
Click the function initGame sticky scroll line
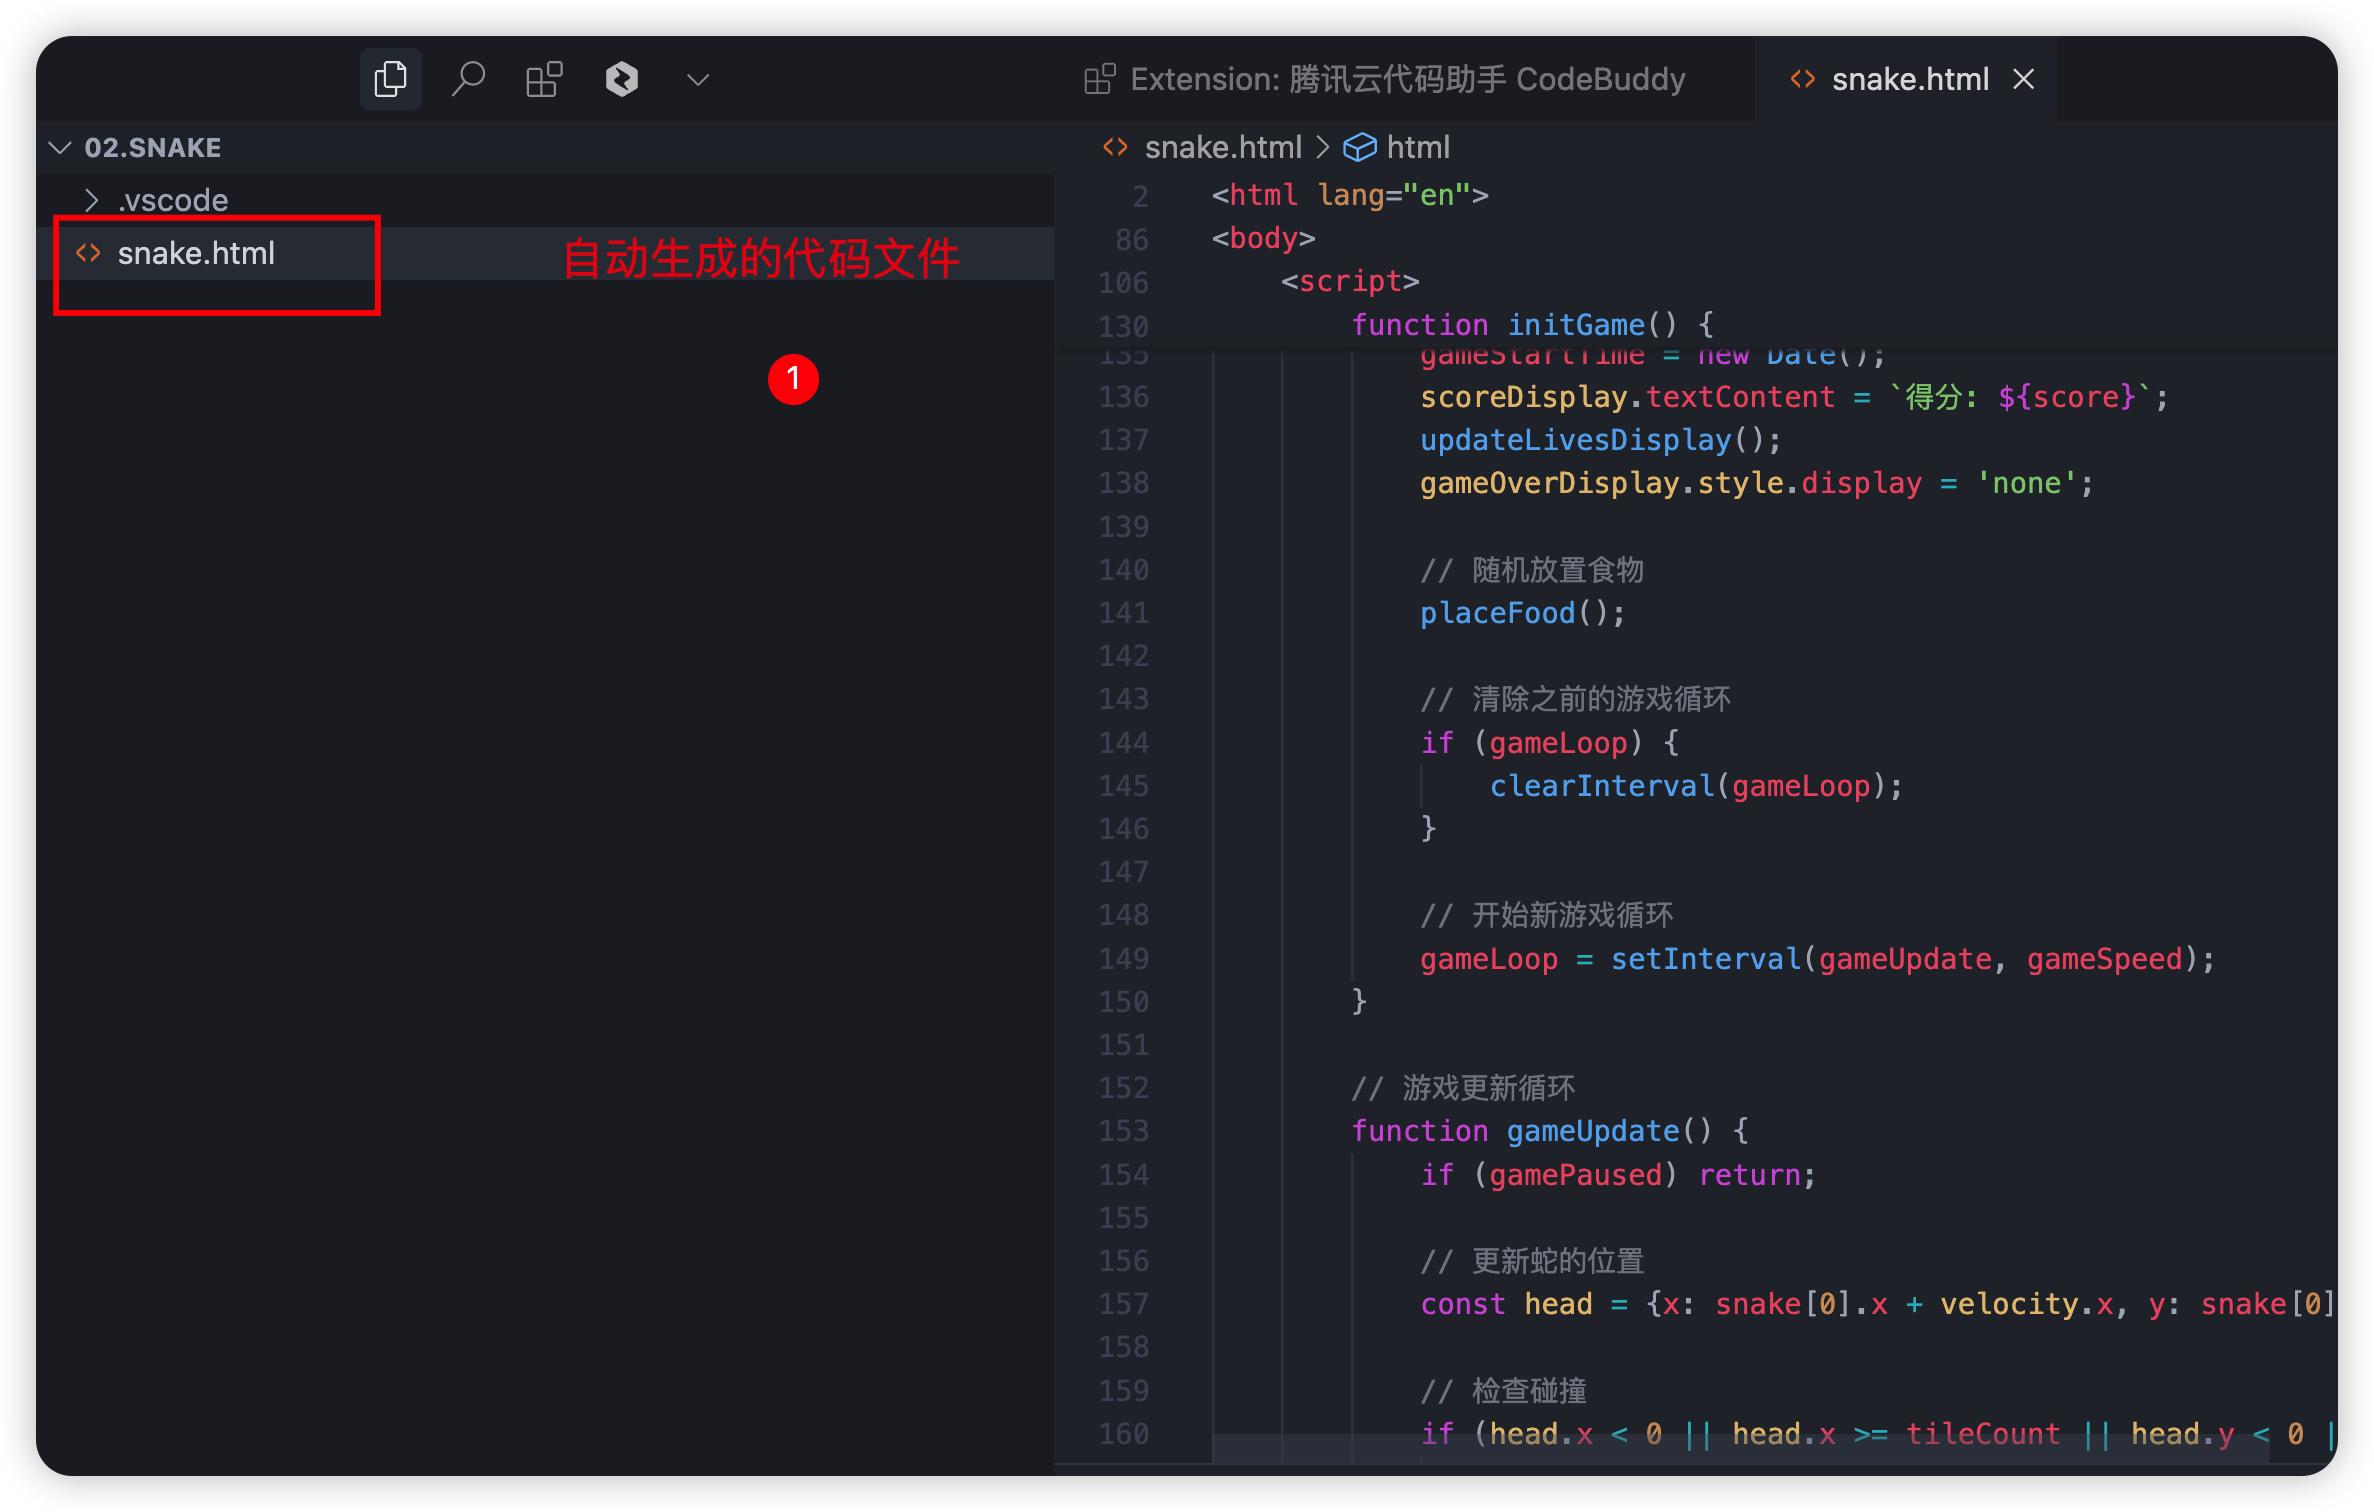pyautogui.click(x=1531, y=325)
